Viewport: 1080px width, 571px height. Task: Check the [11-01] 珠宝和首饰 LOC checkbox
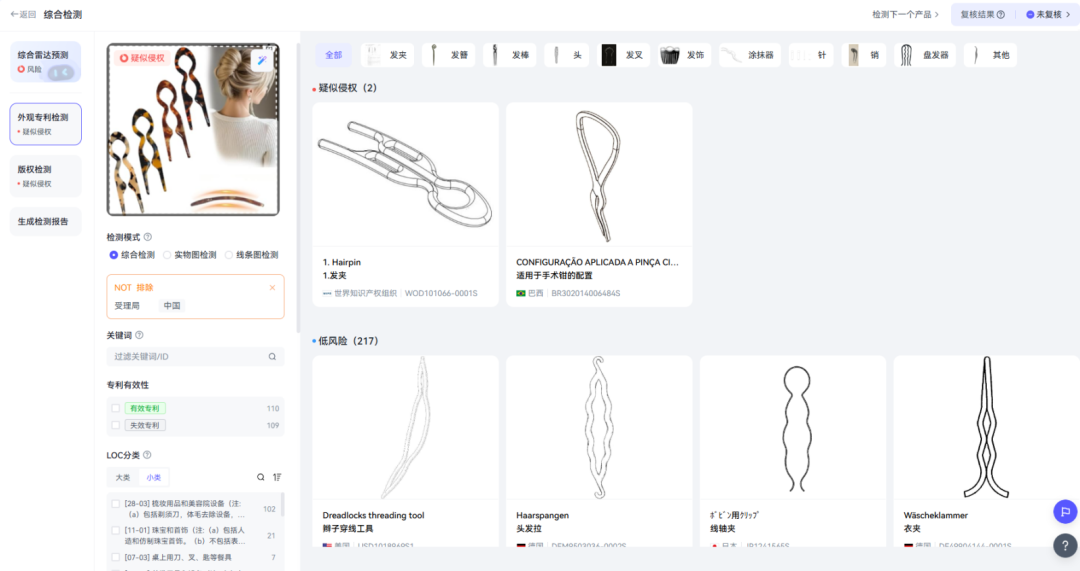click(116, 530)
